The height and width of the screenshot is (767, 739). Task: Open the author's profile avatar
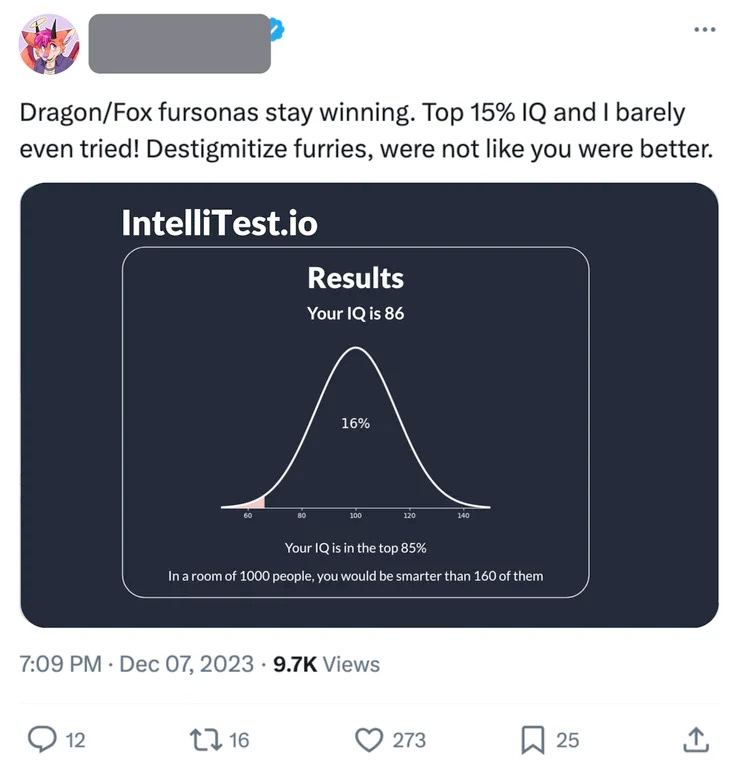click(50, 44)
